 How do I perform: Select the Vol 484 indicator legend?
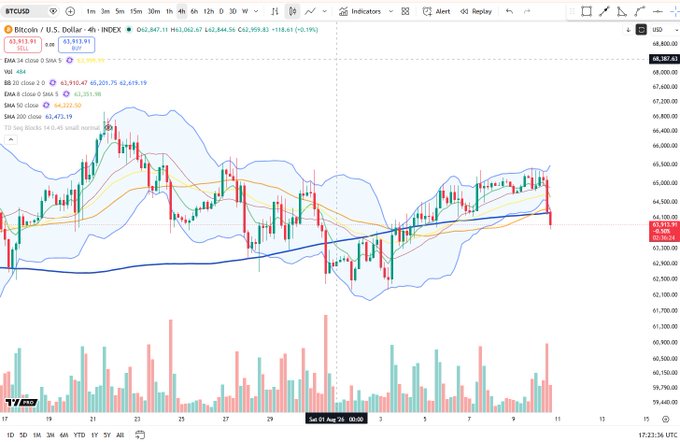15,72
